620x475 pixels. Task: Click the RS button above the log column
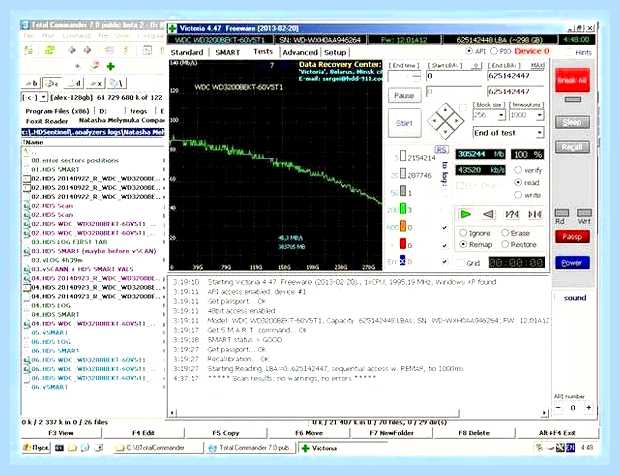(441, 150)
